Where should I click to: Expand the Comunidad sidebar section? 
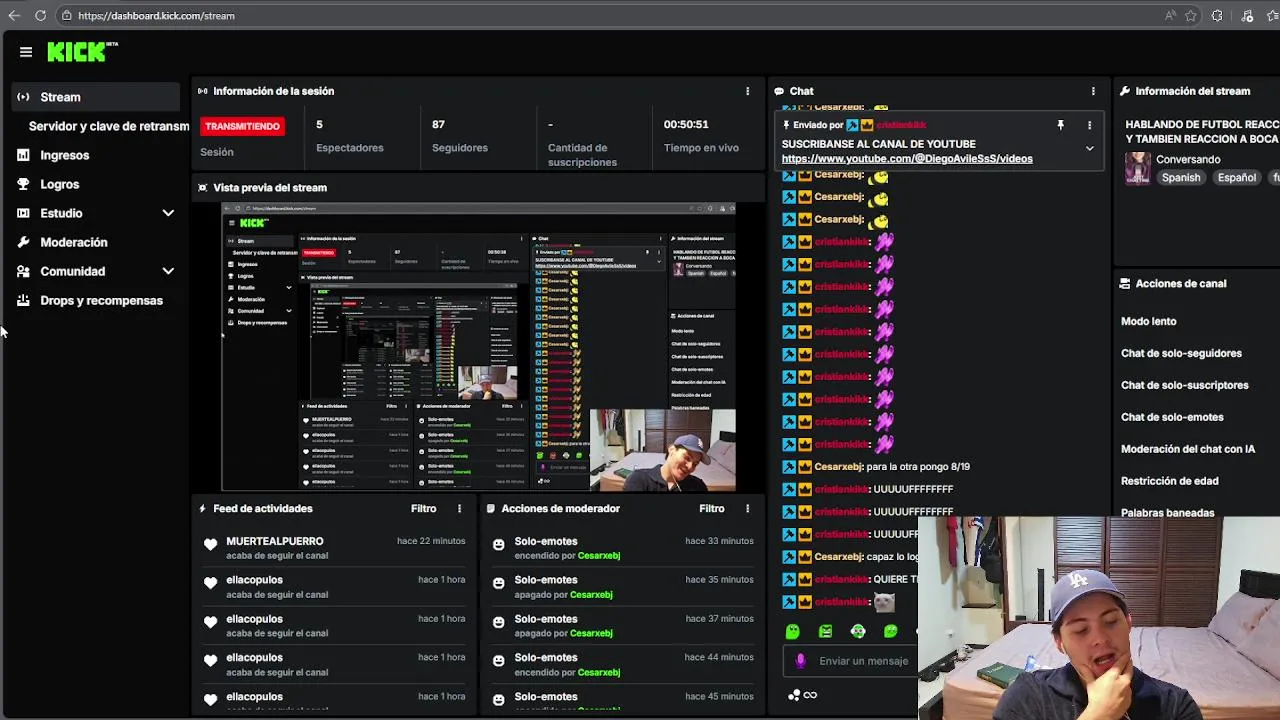coord(168,271)
